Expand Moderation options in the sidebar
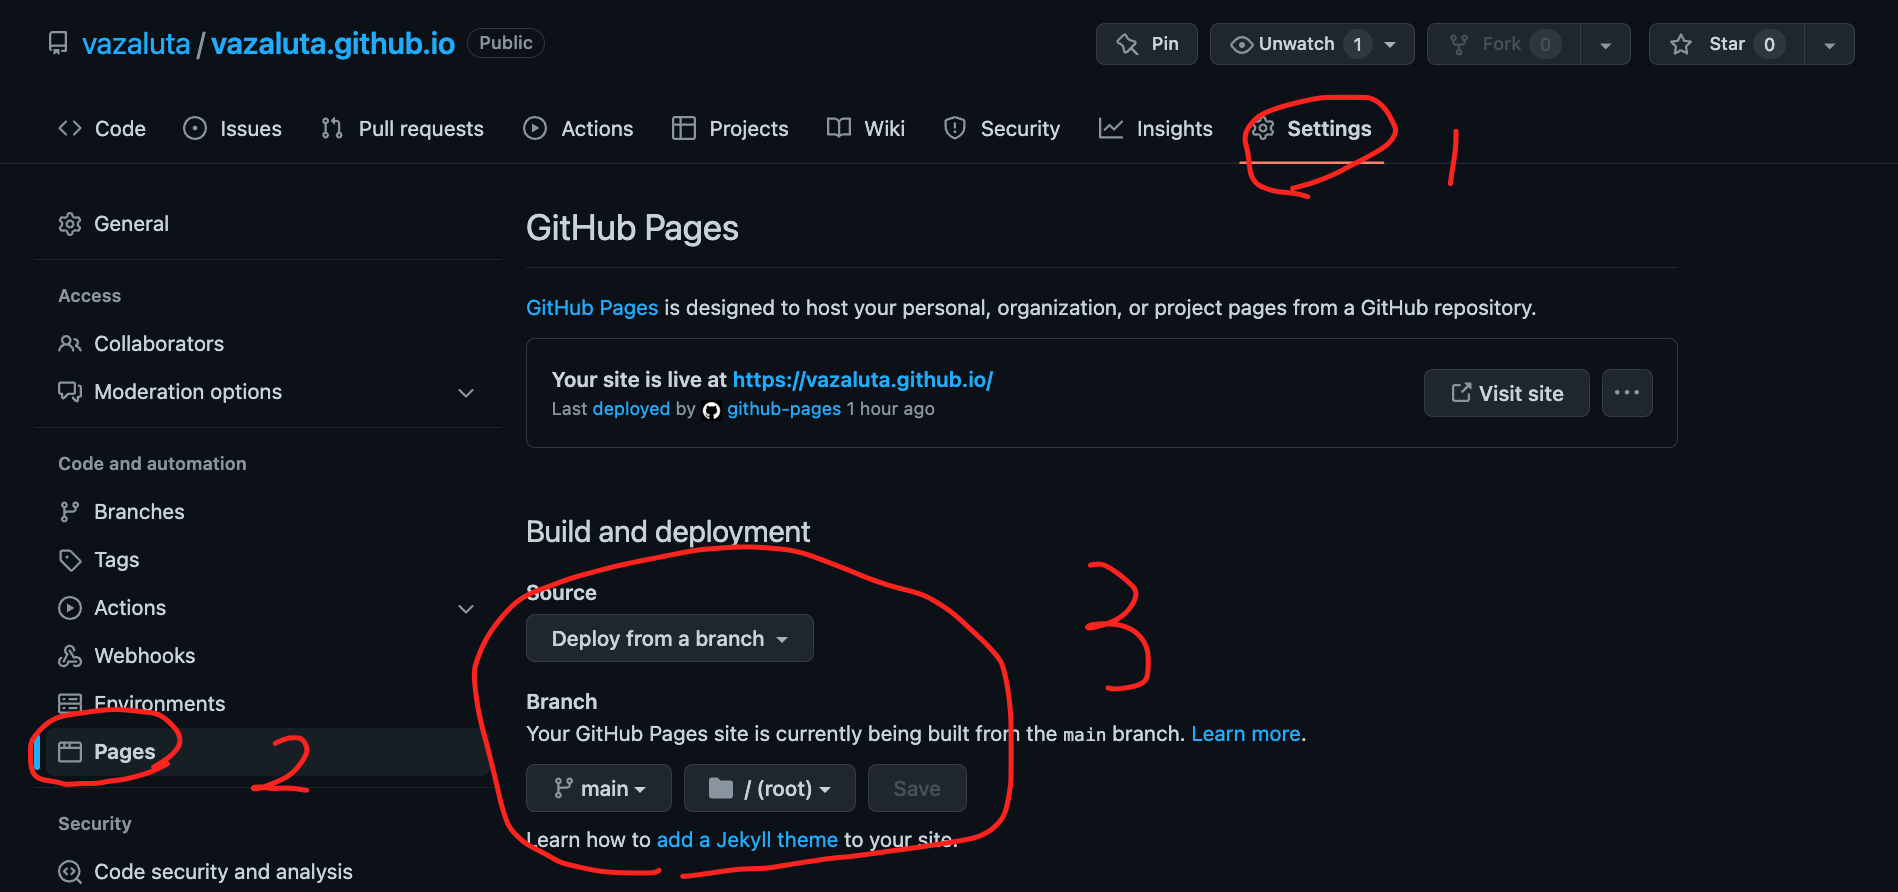Screen dimensions: 1898x892 tap(466, 392)
